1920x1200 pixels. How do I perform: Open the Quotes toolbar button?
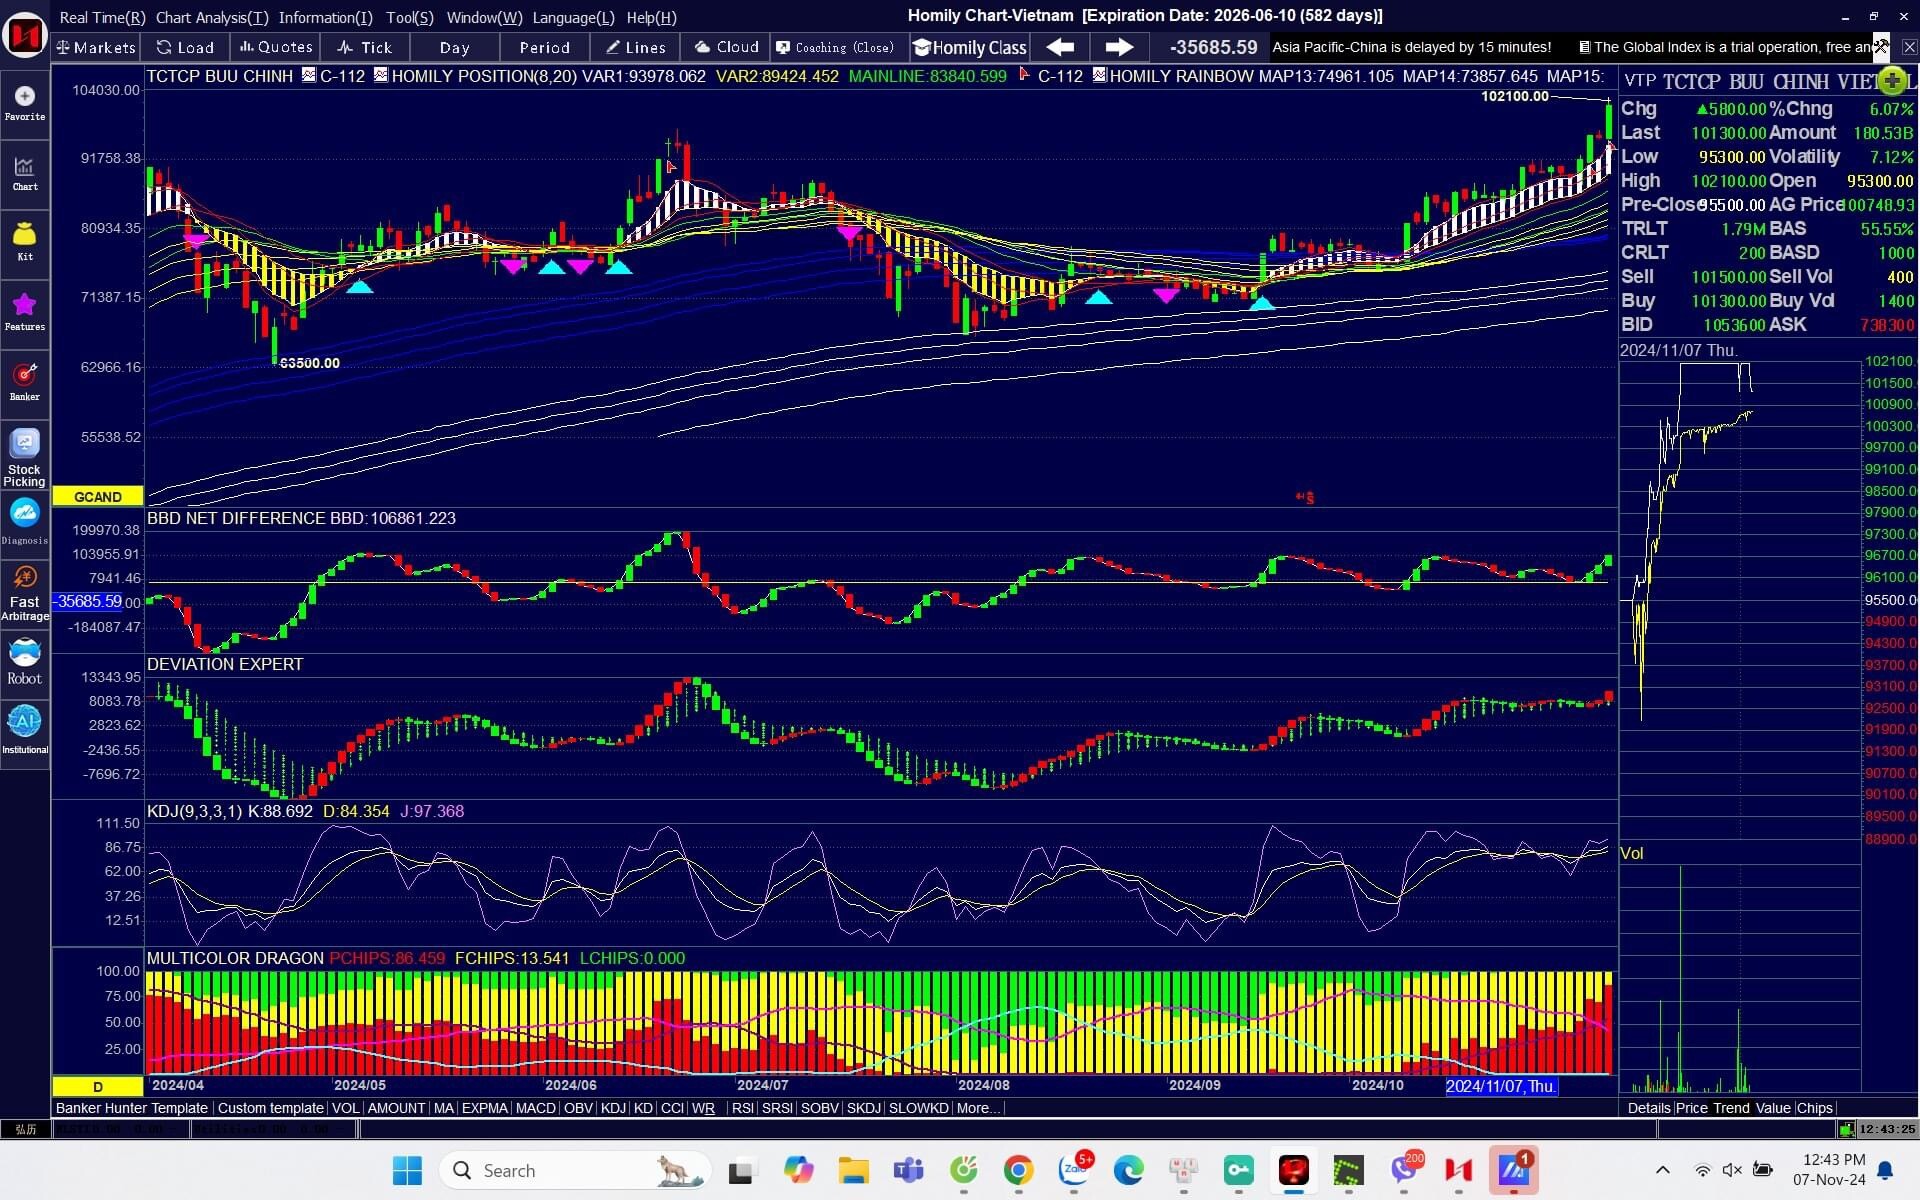(276, 47)
